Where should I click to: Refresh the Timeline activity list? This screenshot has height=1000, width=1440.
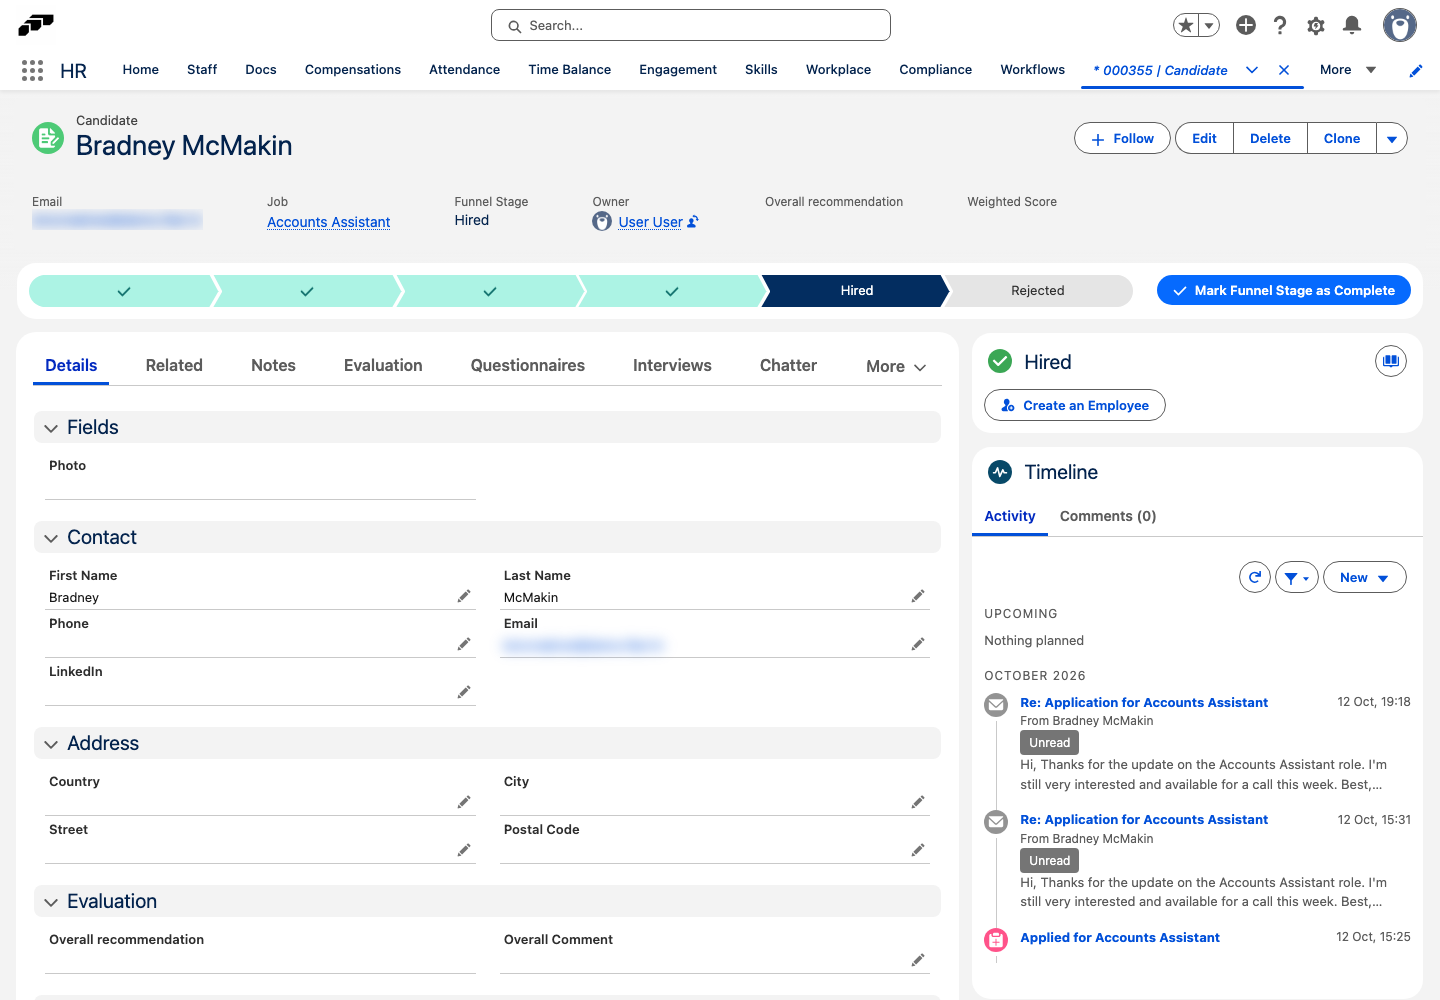(1255, 577)
